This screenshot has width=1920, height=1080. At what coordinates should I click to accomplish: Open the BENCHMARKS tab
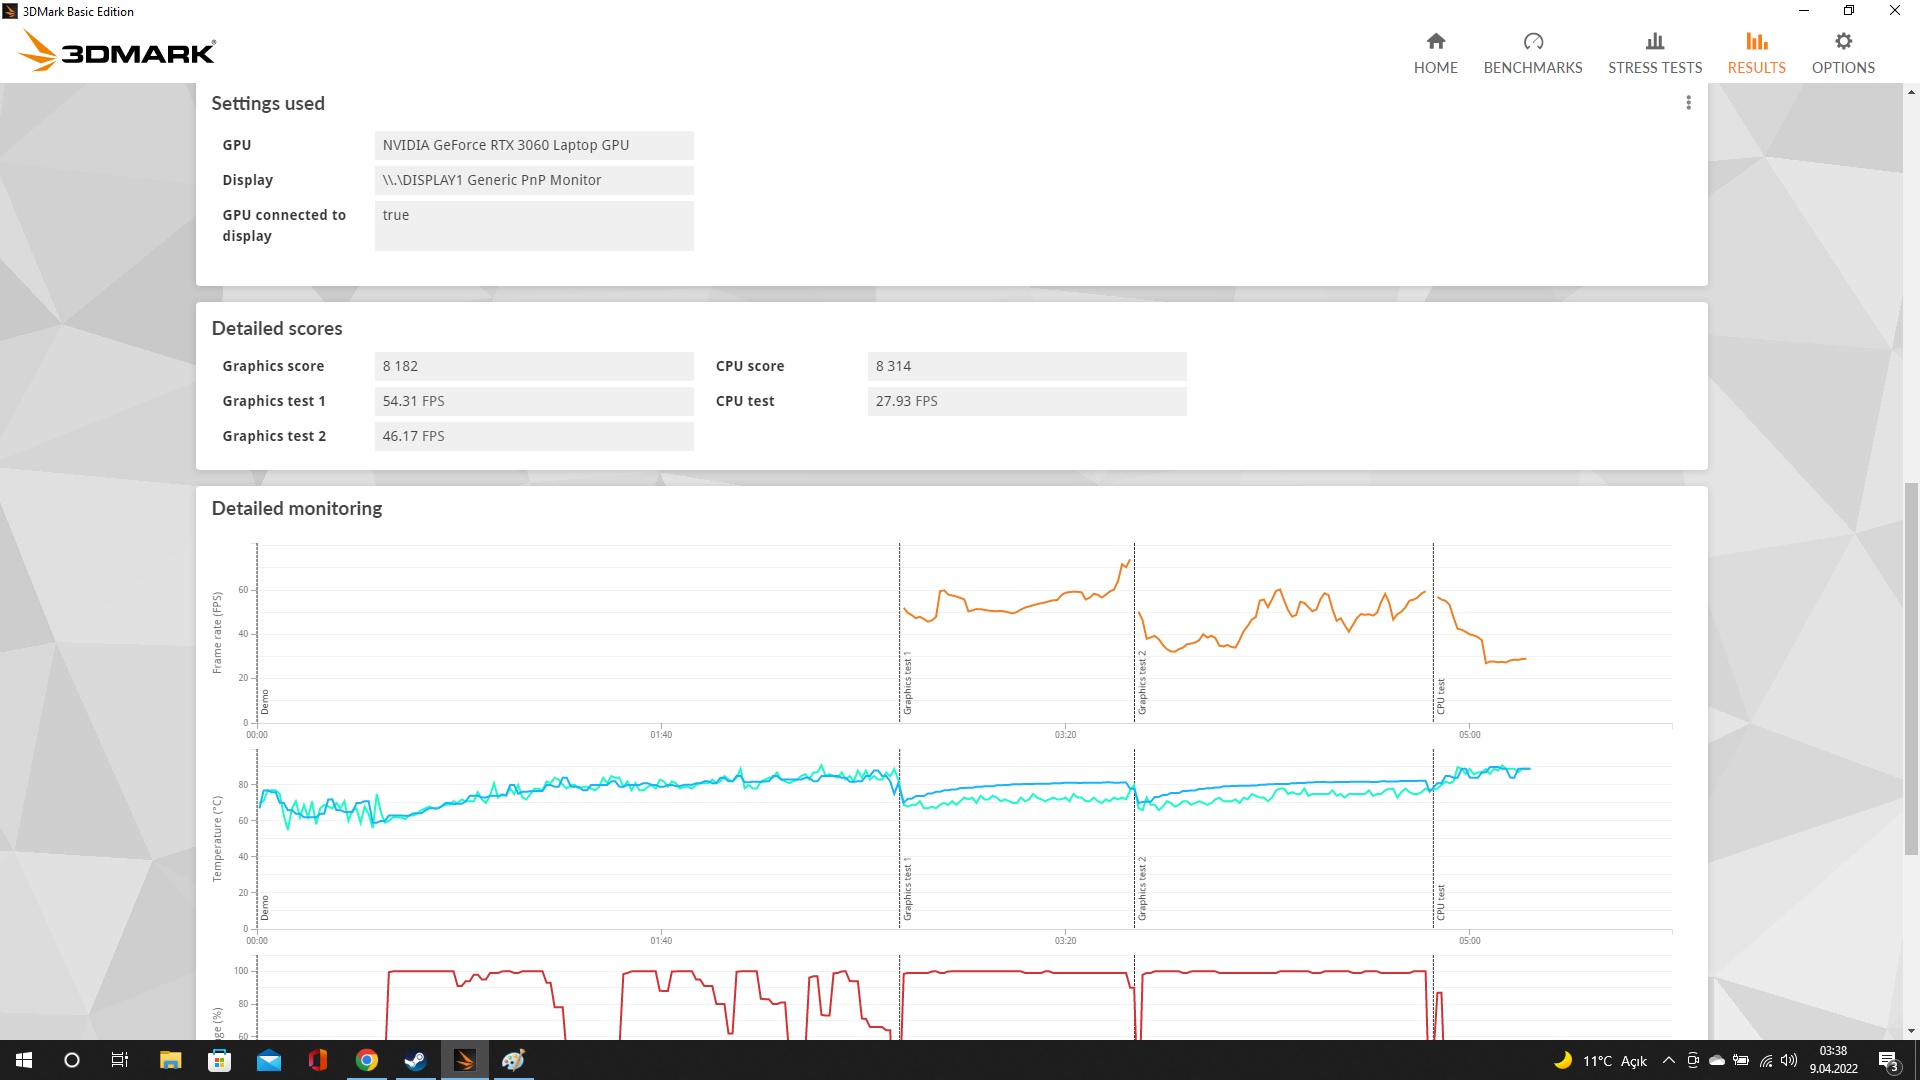(1532, 53)
